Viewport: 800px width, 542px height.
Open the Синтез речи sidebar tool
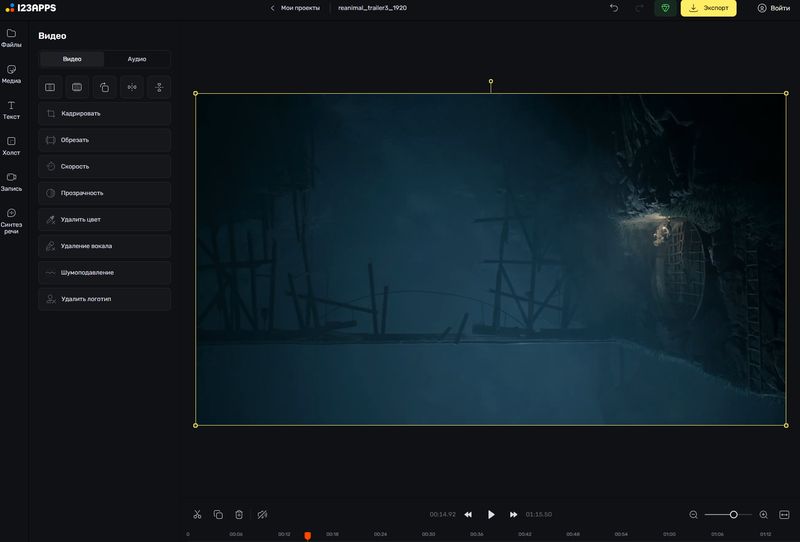coord(11,220)
